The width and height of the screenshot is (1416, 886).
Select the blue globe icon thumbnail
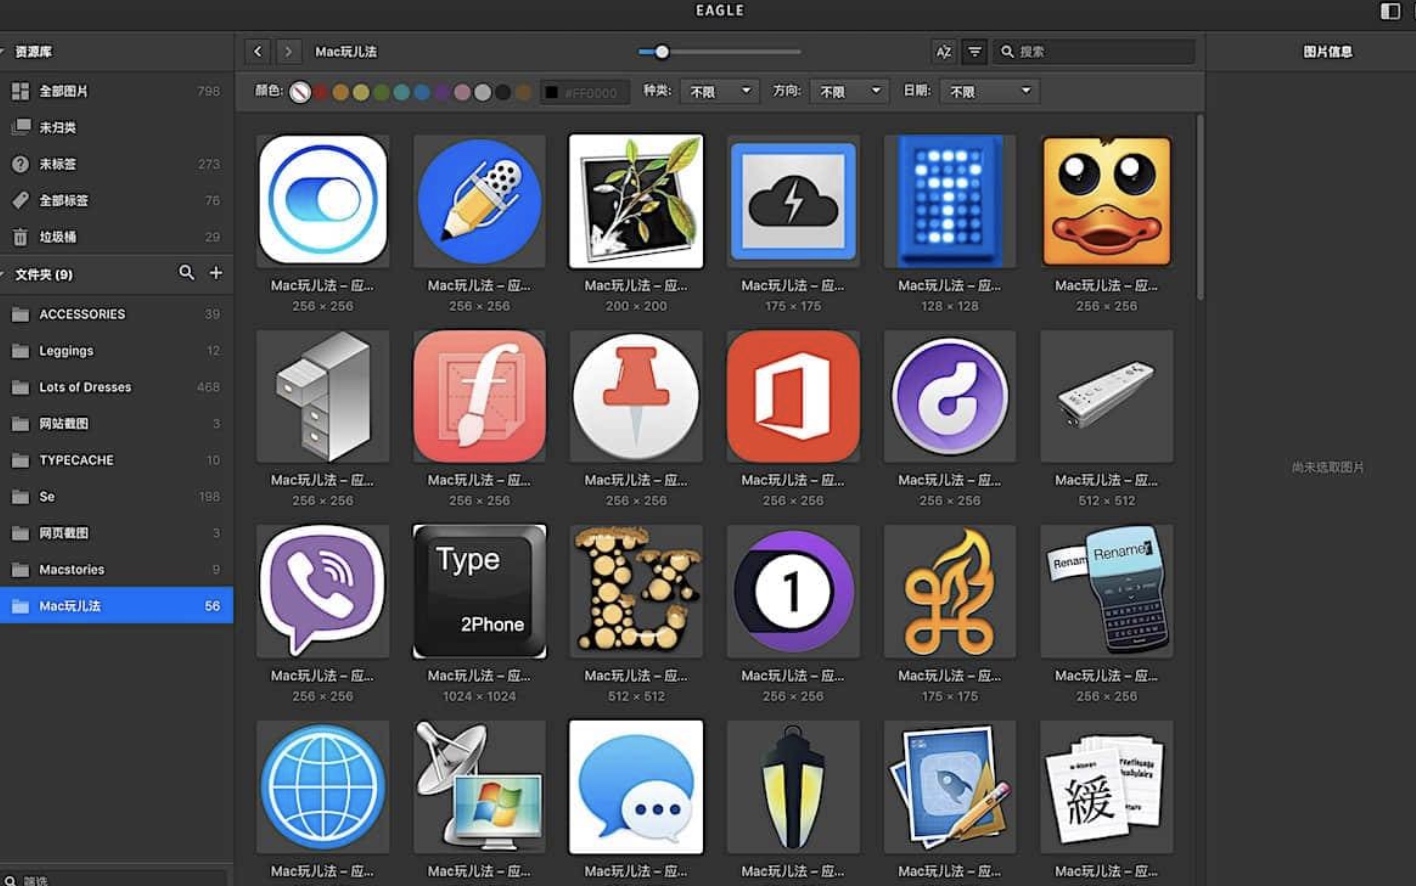323,787
